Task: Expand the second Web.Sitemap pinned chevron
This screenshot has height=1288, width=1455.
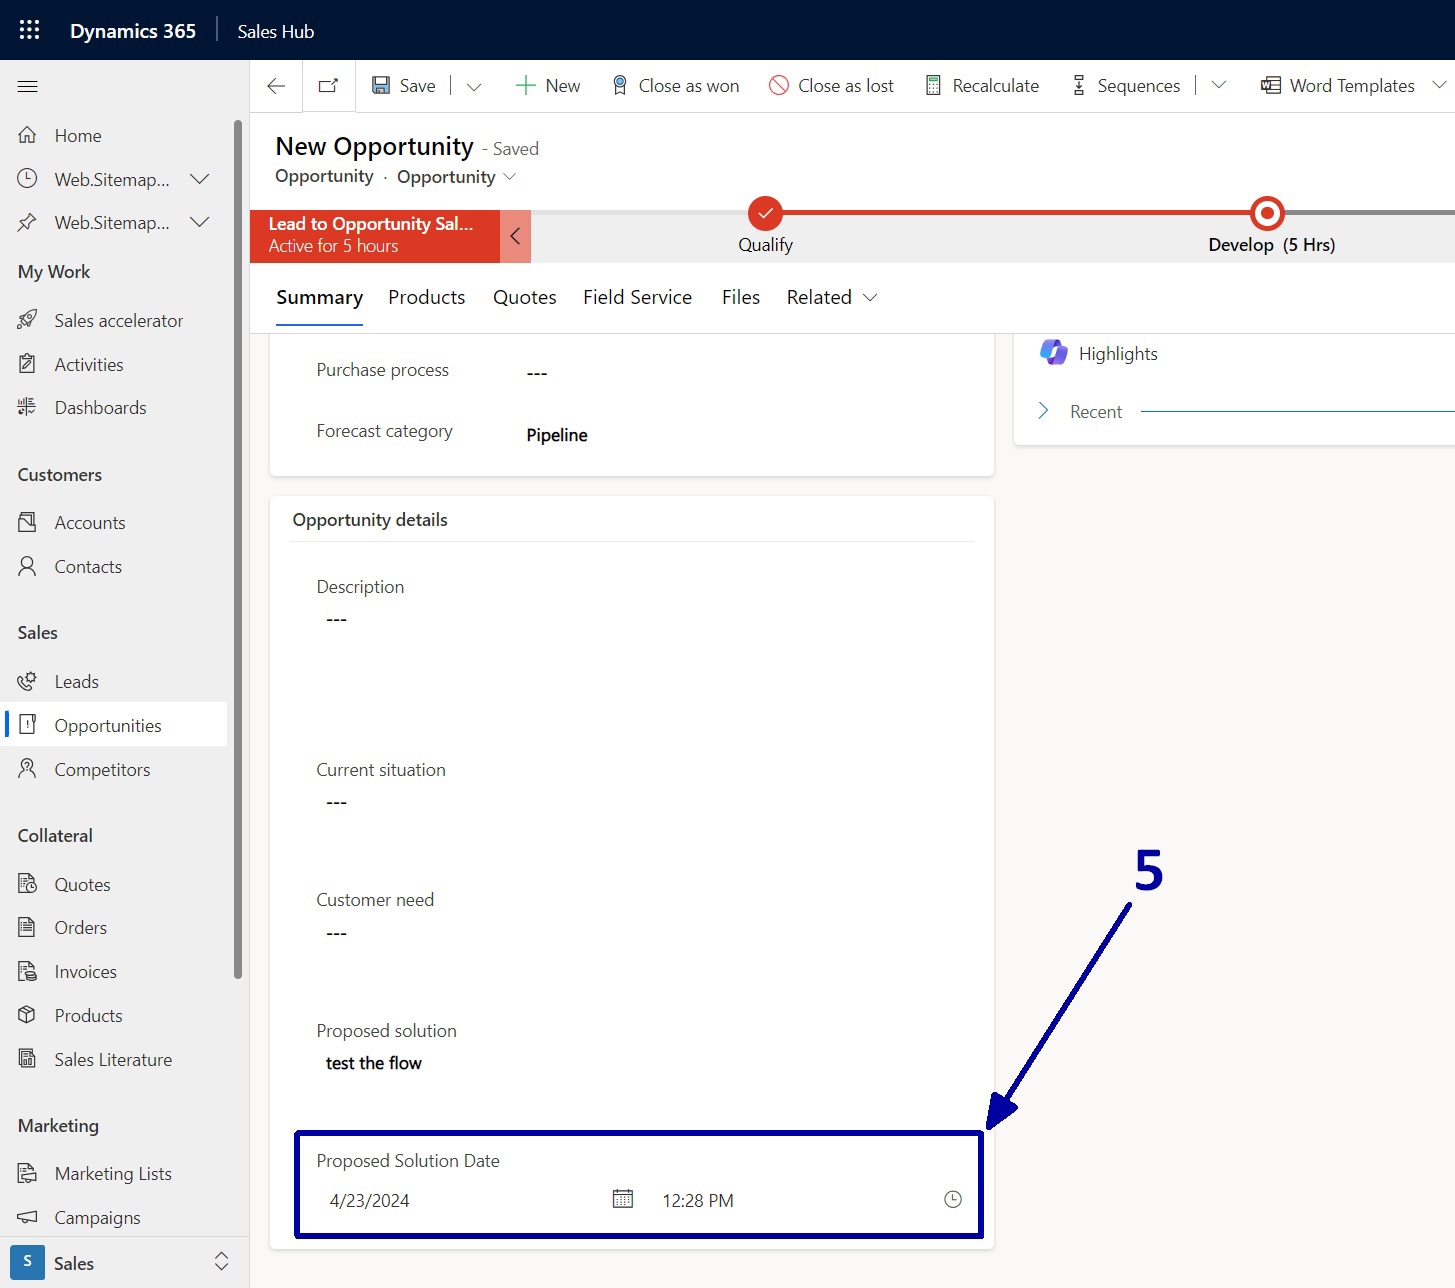Action: click(200, 222)
